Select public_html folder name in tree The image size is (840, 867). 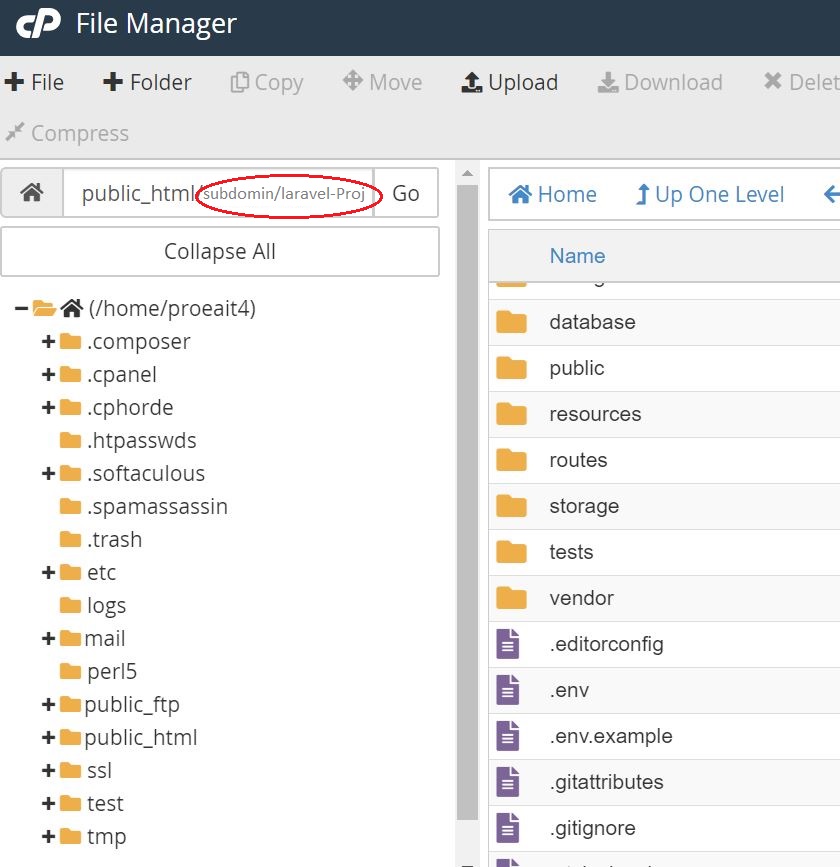point(140,738)
